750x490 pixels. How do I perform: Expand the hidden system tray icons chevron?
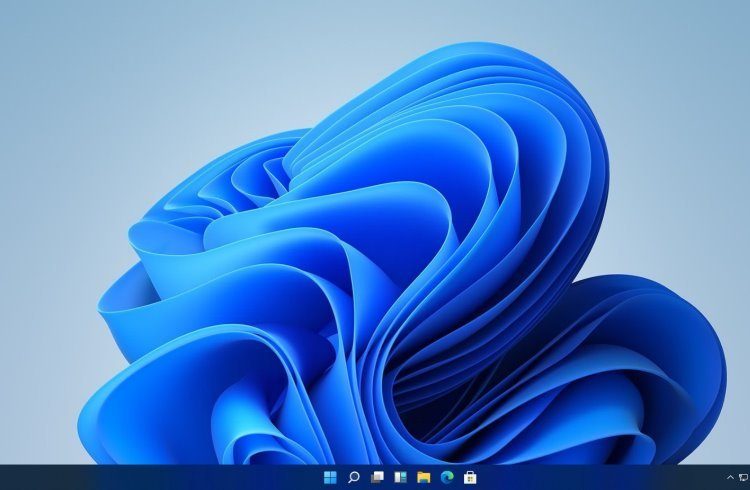tap(730, 478)
